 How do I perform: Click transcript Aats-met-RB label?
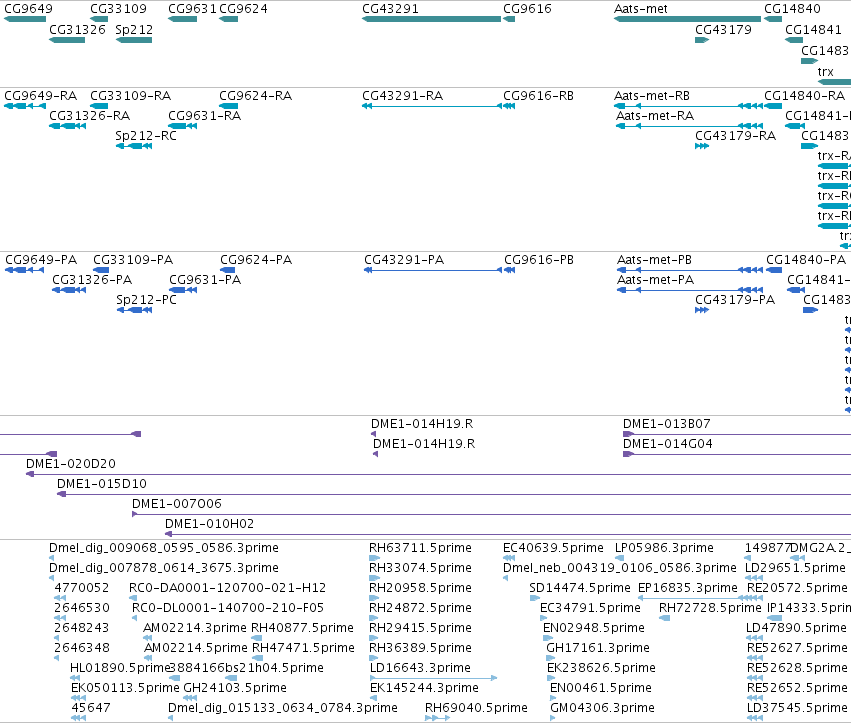[x=652, y=96]
